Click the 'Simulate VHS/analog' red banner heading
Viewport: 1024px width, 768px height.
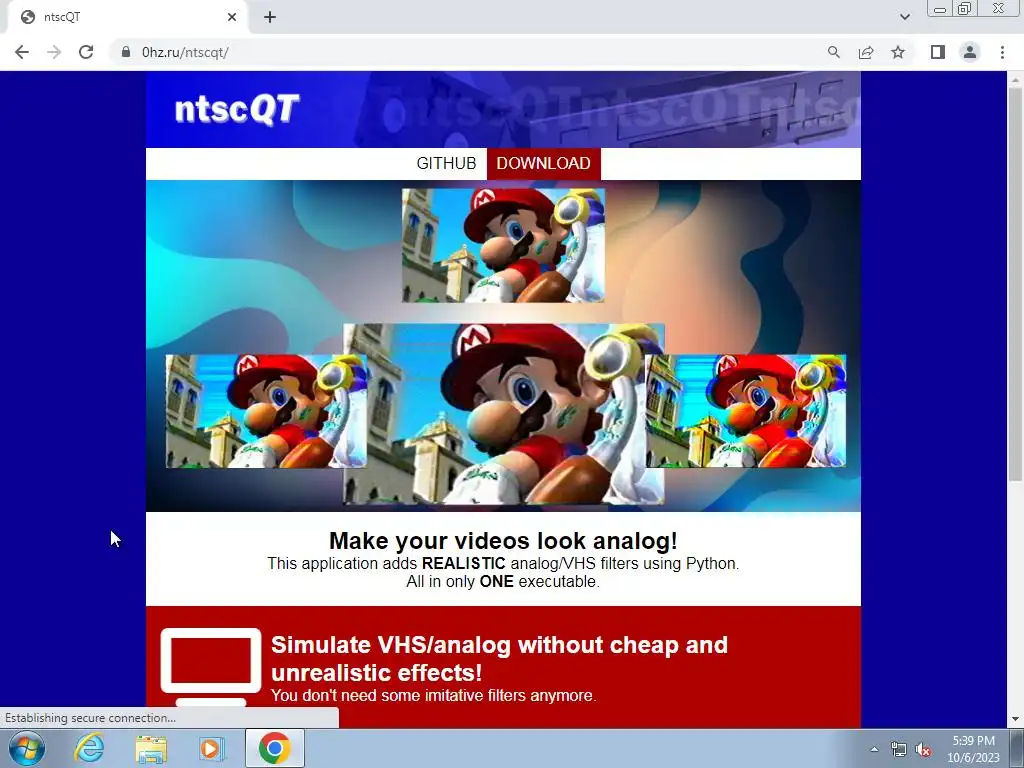point(499,658)
